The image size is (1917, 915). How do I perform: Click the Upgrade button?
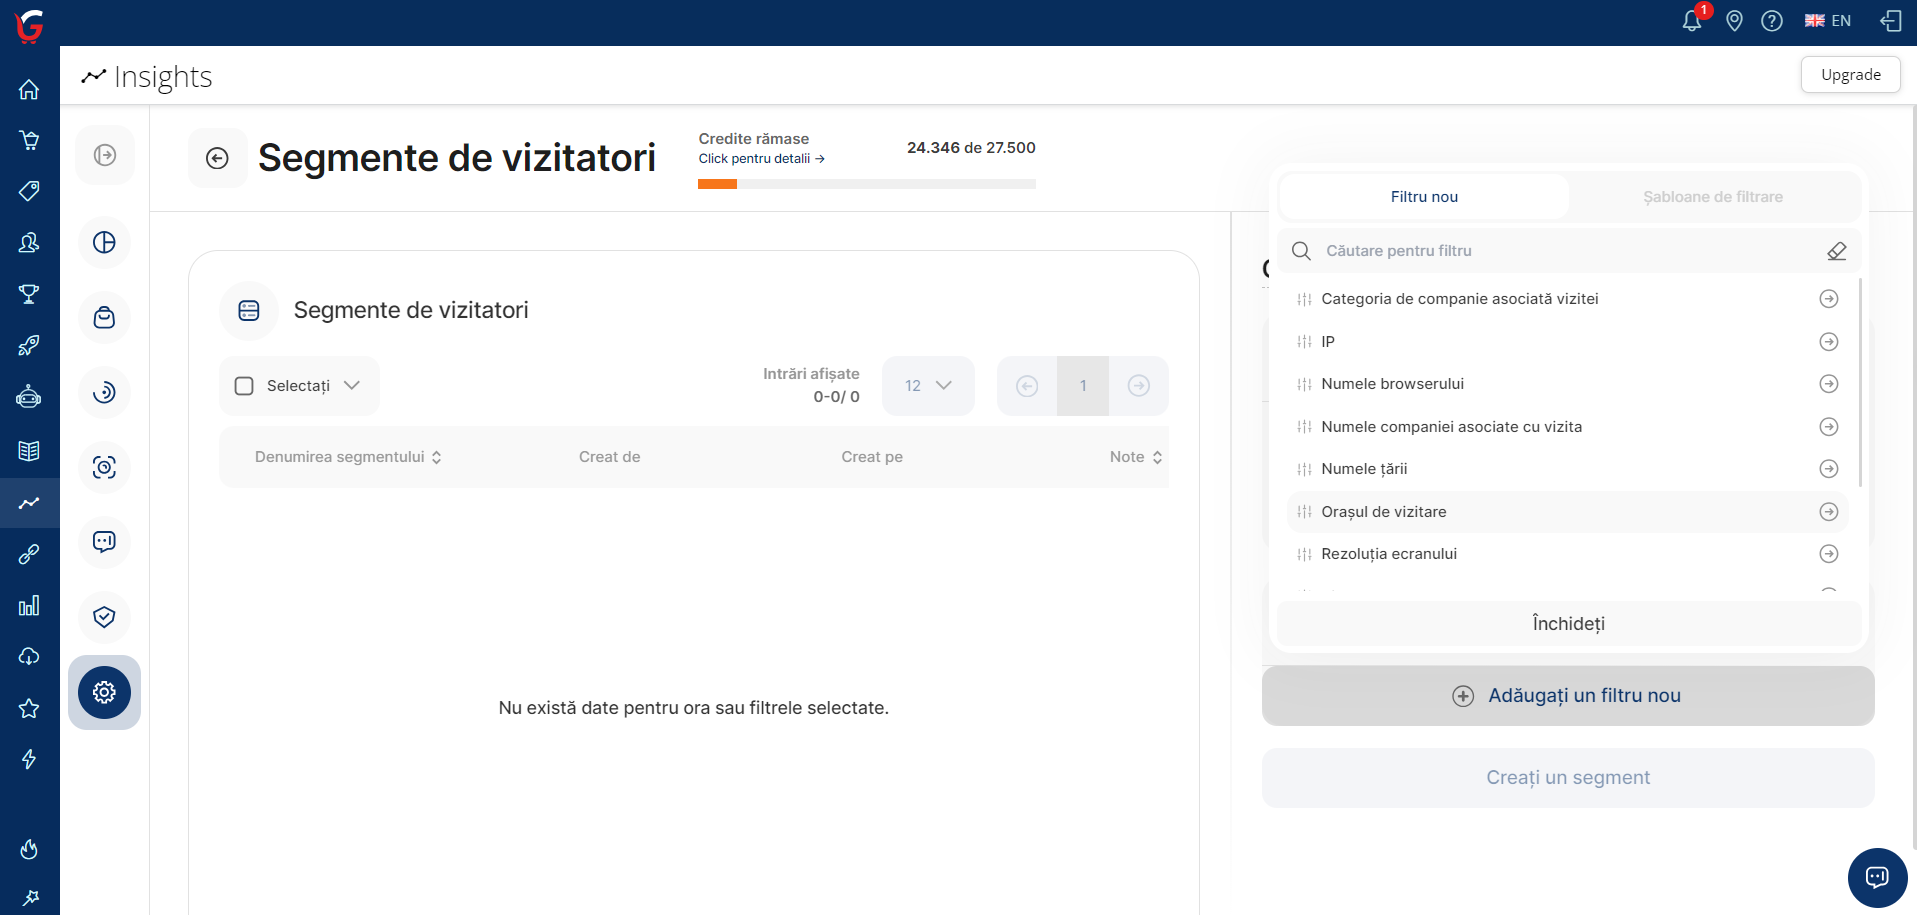click(x=1850, y=75)
